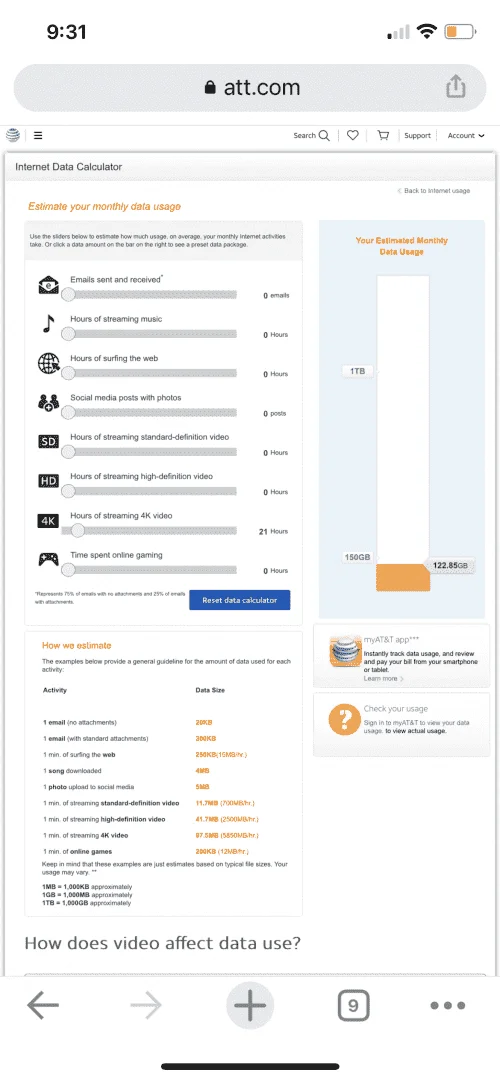Open the shopping cart icon
Image resolution: width=500 pixels, height=1080 pixels.
click(x=384, y=136)
